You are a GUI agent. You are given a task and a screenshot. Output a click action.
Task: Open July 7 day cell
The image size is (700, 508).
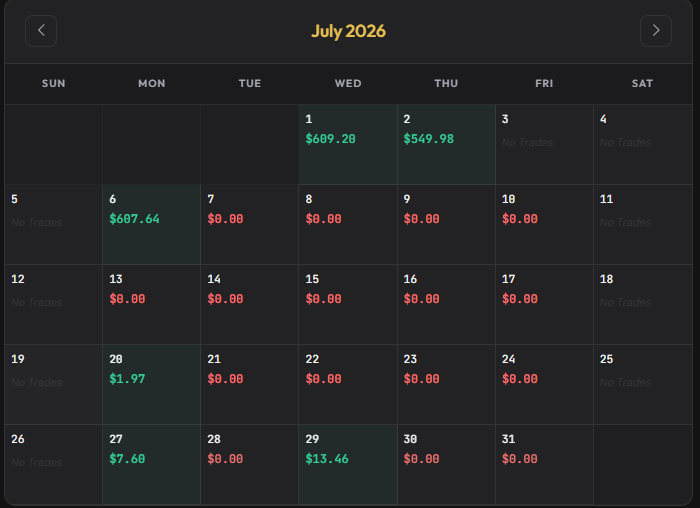tap(250, 225)
